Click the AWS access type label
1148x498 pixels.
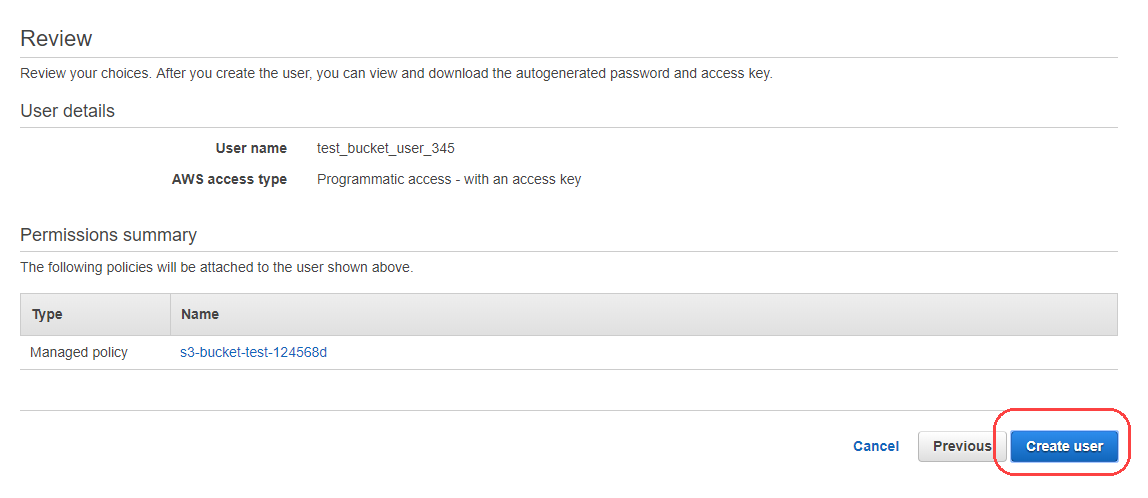(x=229, y=179)
